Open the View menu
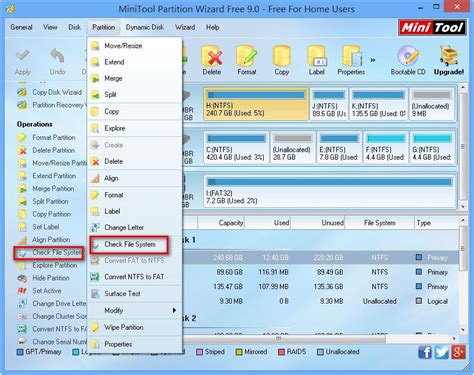Image resolution: width=474 pixels, height=375 pixels. coord(50,27)
